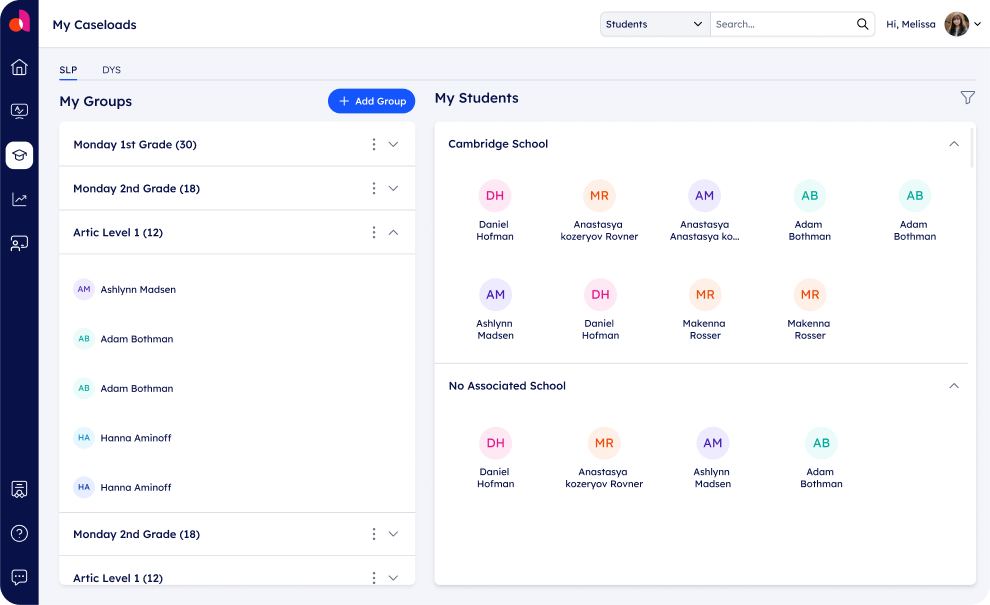Click the Add Group button

coord(371,101)
